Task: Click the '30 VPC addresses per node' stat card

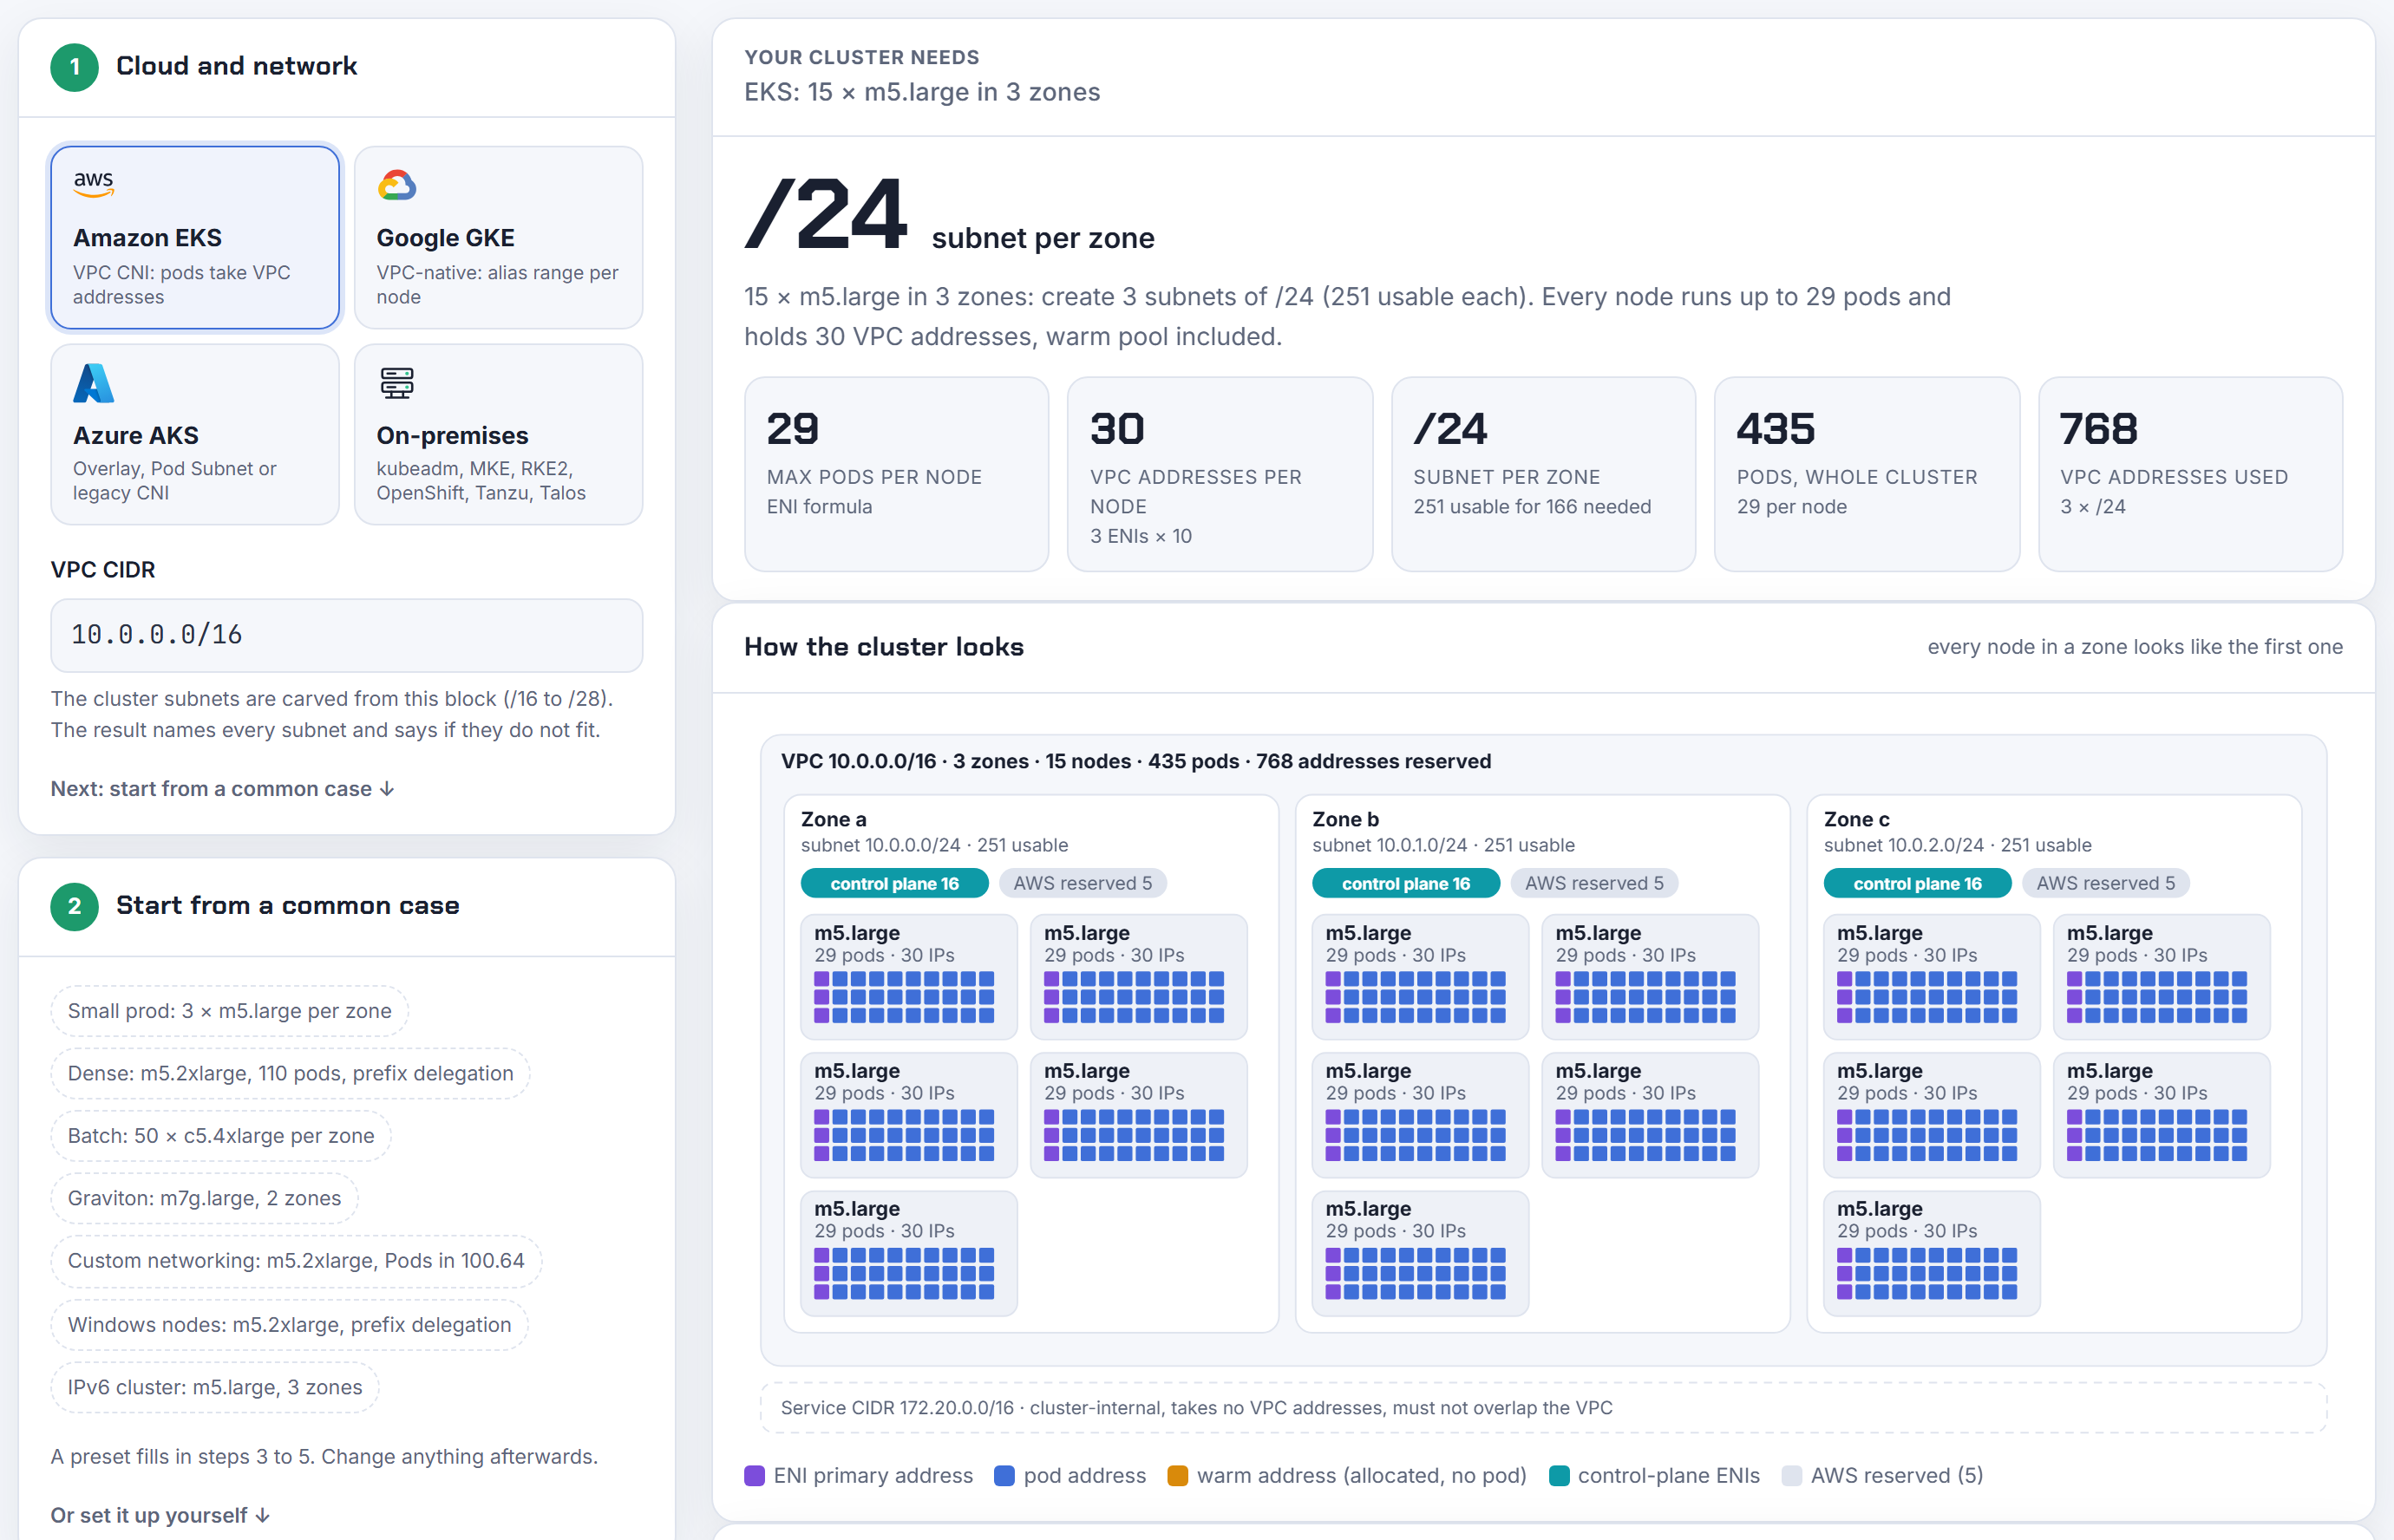Action: click(x=1220, y=474)
